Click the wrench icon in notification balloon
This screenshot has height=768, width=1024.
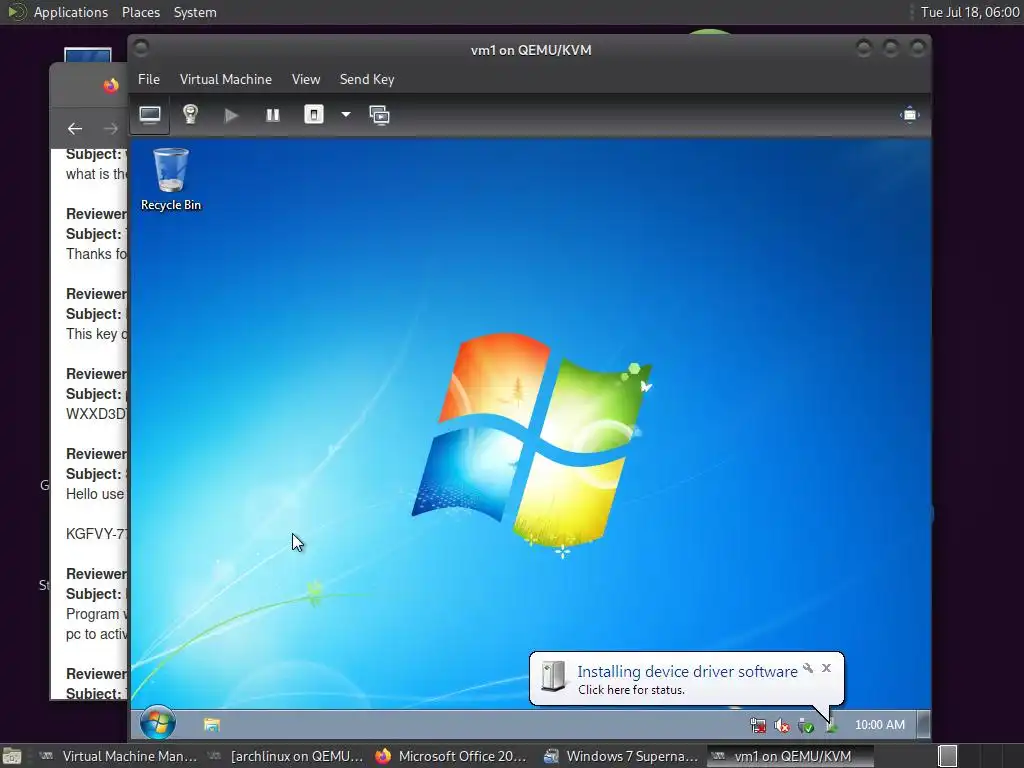pos(808,668)
